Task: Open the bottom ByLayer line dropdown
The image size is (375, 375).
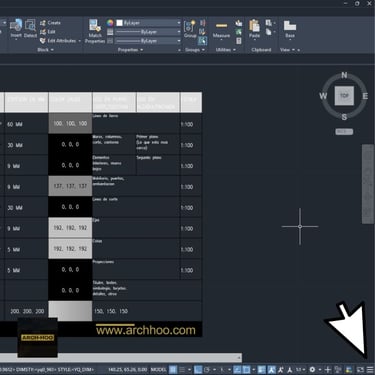Action: [x=148, y=41]
